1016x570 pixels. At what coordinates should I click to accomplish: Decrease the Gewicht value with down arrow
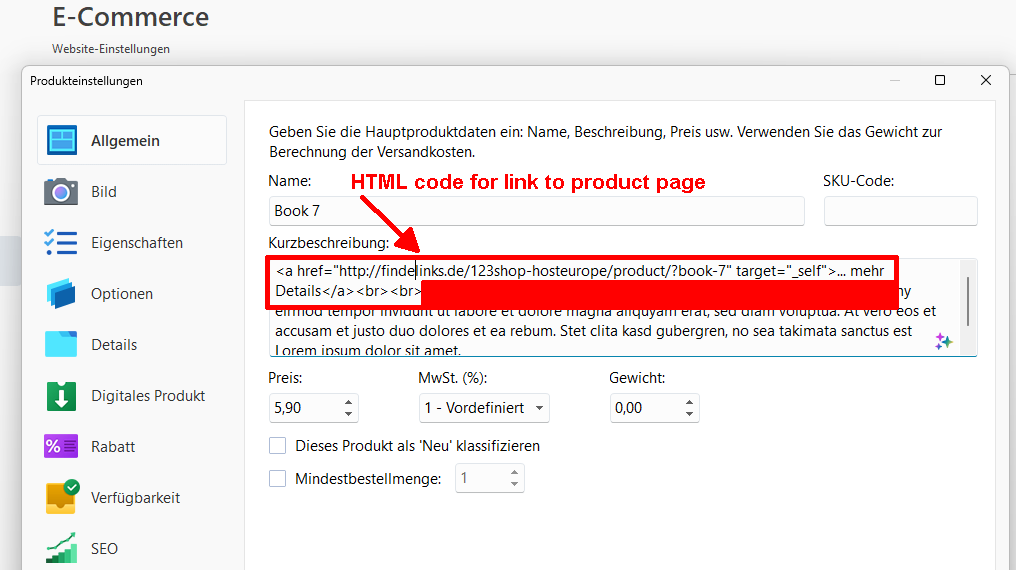(689, 413)
